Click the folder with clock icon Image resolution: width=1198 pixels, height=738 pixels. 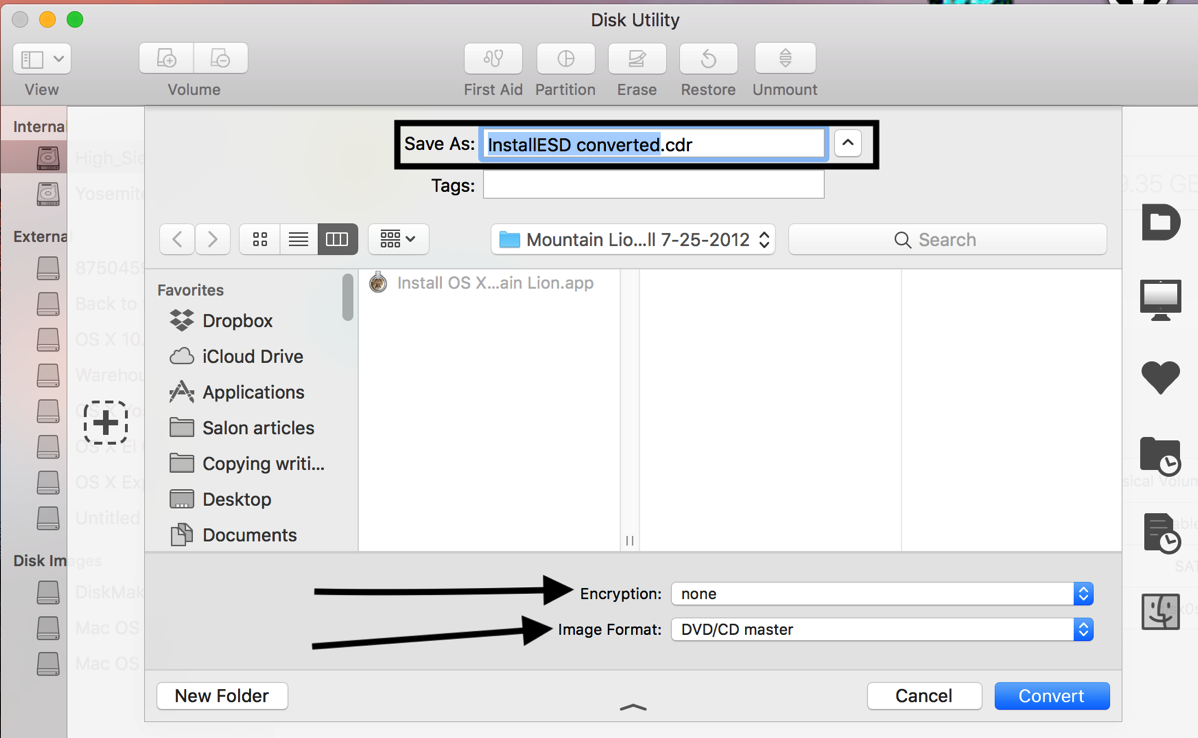[x=1161, y=456]
